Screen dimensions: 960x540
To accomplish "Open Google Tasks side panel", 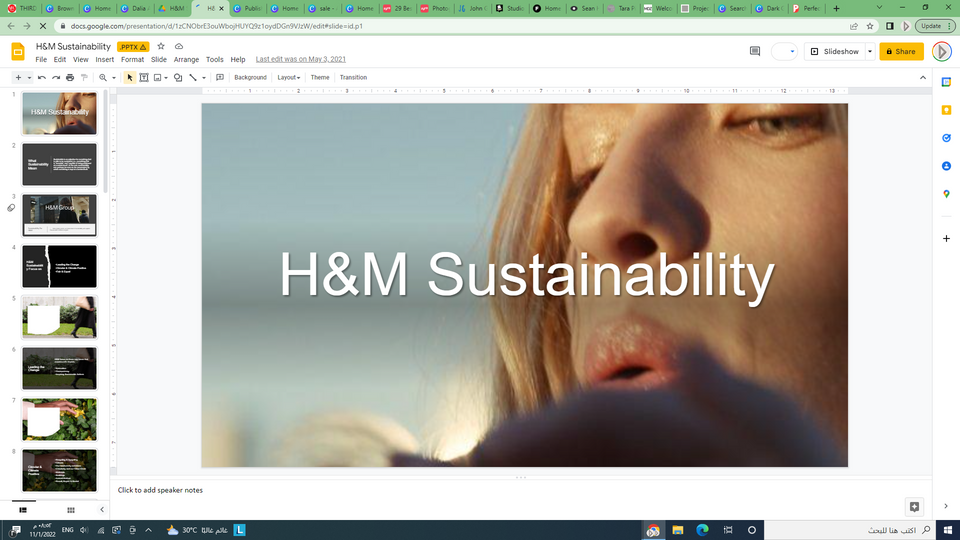I will coord(946,138).
